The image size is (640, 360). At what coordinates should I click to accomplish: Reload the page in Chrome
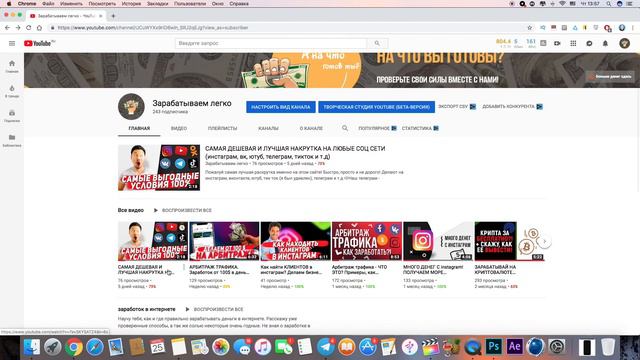(x=29, y=28)
